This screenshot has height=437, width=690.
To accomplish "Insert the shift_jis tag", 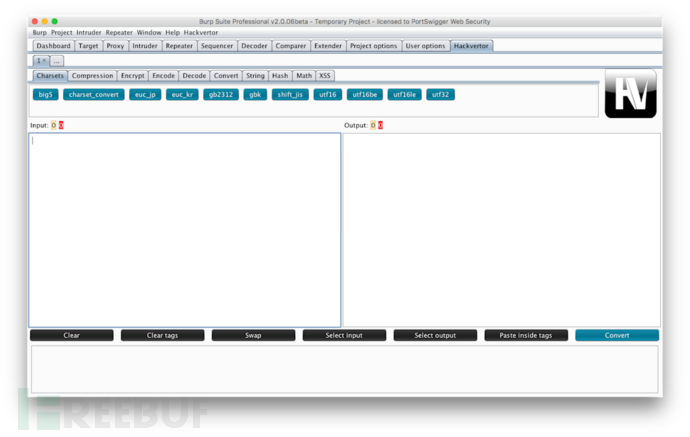I will (x=290, y=95).
